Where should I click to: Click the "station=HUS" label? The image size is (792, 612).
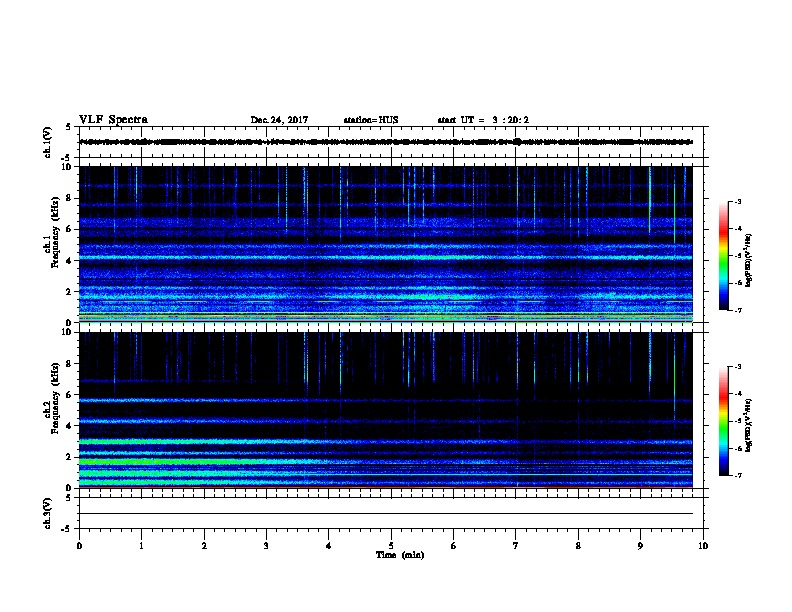[x=371, y=120]
